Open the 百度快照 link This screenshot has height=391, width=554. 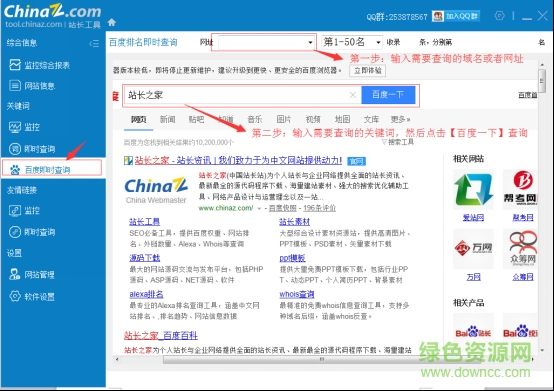point(283,208)
